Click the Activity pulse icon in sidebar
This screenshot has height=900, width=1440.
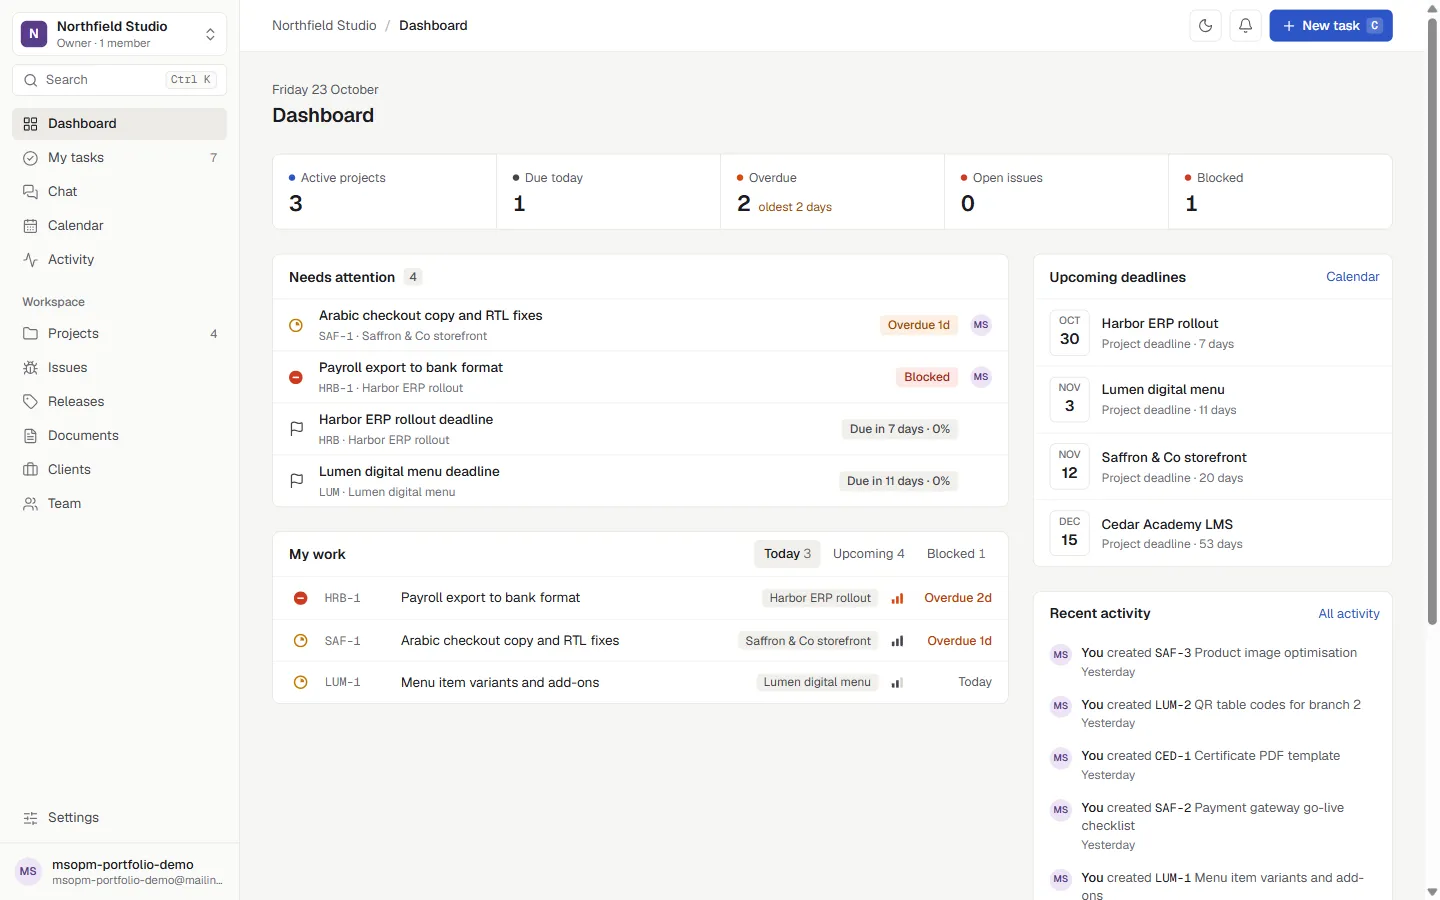(x=30, y=260)
